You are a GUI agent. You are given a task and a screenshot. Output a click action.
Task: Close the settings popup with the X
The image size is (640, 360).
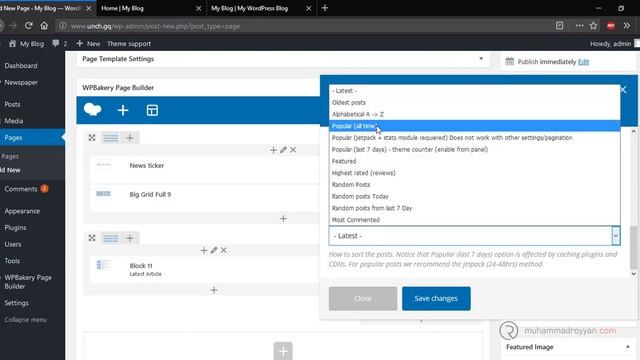623,90
